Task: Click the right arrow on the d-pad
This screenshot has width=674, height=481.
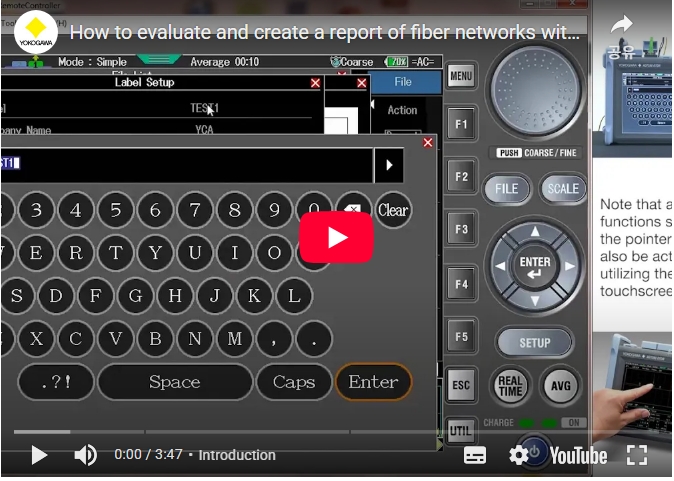Action: pyautogui.click(x=570, y=267)
